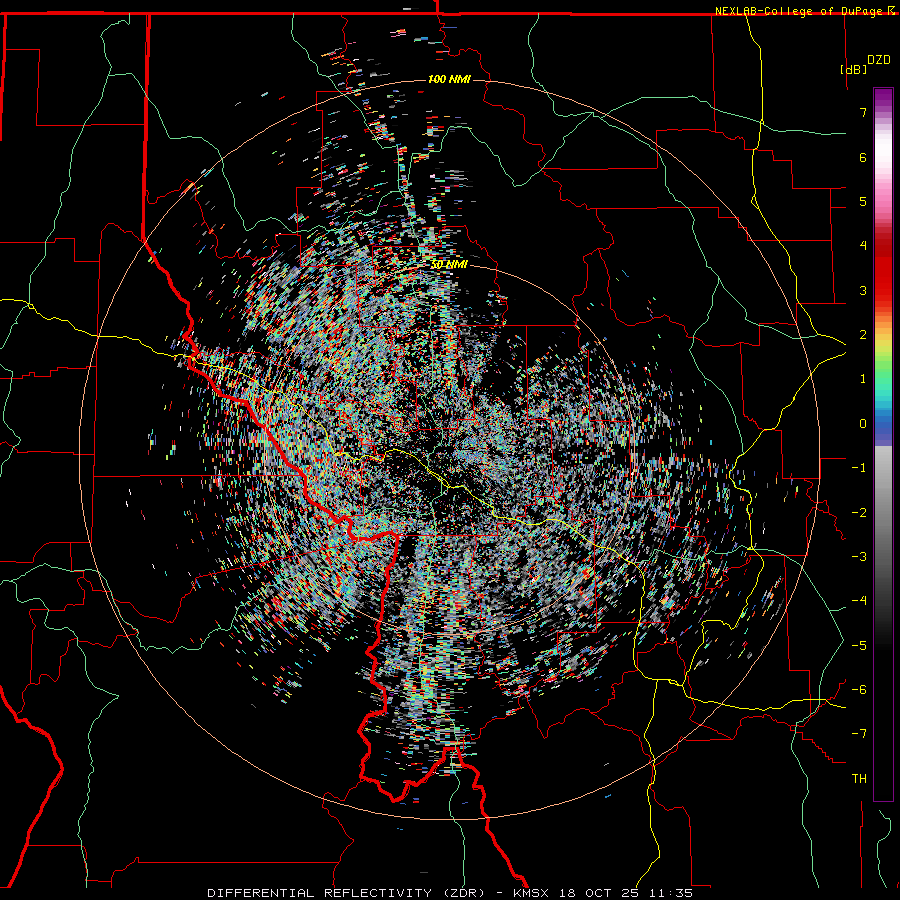Click the 11:35 time stamp
The width and height of the screenshot is (900, 900).
pyautogui.click(x=670, y=893)
